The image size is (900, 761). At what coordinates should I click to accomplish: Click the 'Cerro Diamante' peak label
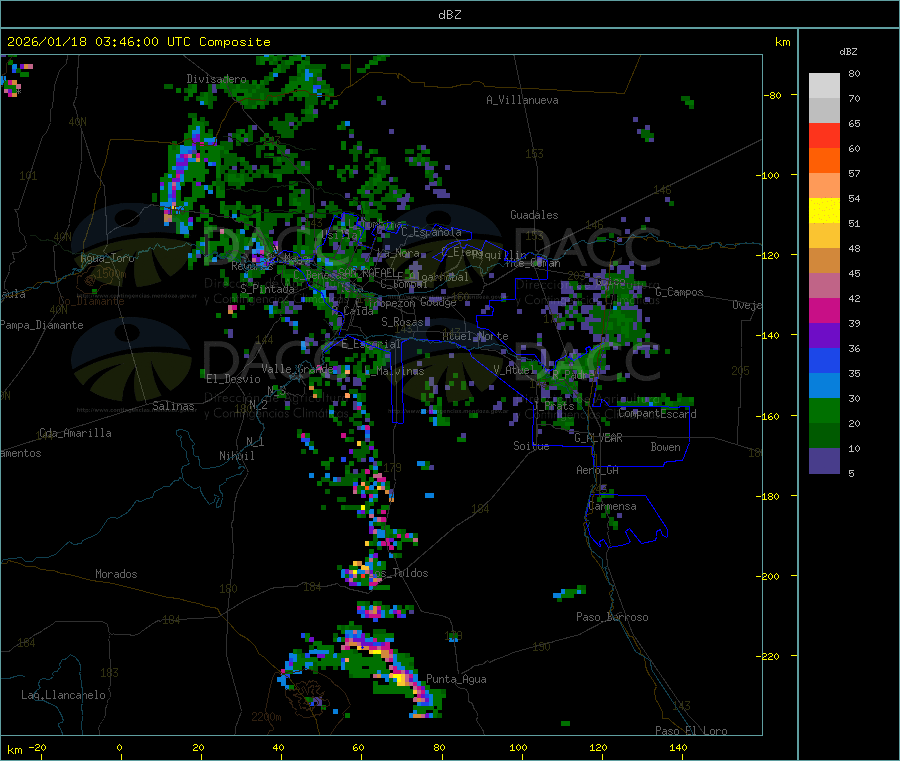91,301
